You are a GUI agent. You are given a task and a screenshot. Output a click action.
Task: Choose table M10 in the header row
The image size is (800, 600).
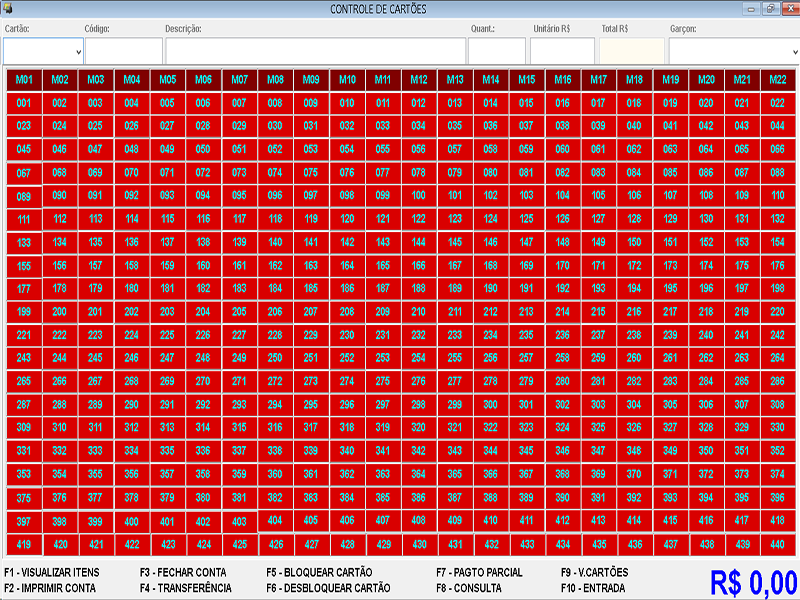pos(347,80)
